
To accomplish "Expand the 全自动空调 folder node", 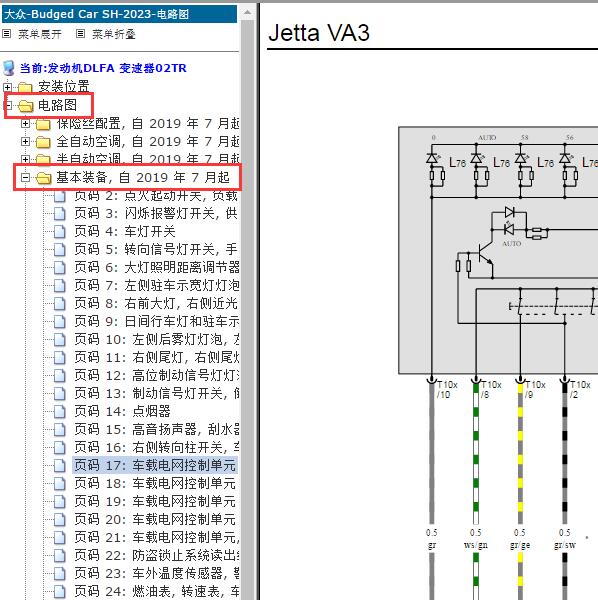I will [25, 142].
